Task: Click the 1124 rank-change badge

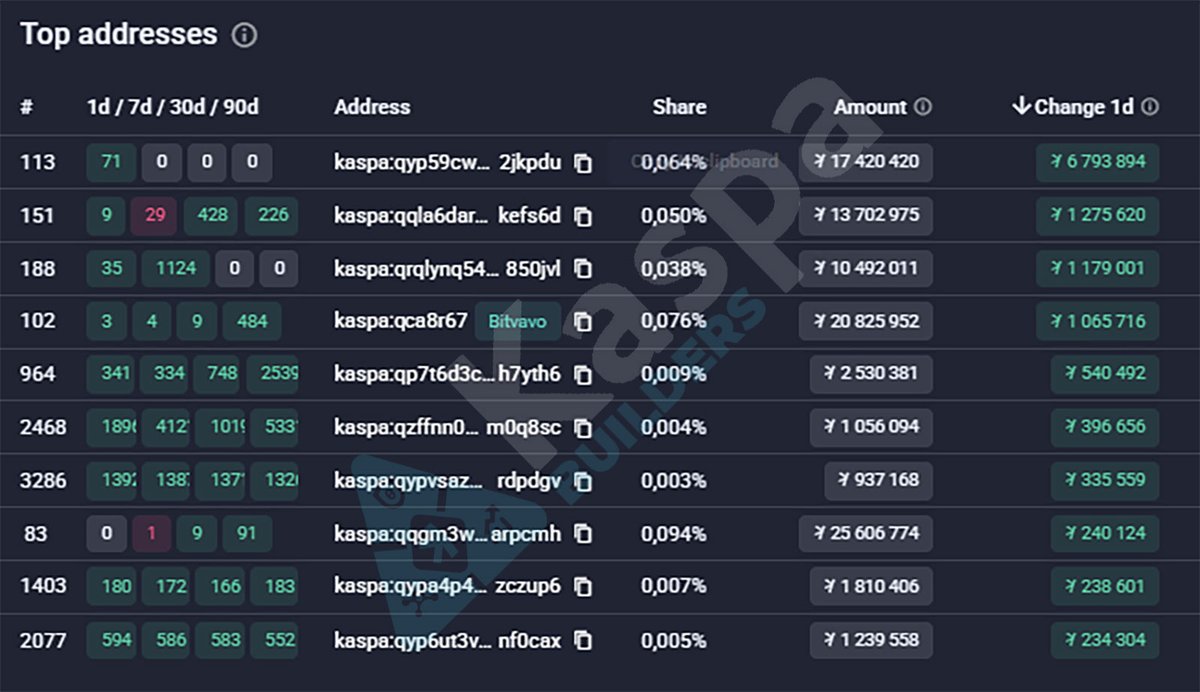Action: [x=176, y=268]
